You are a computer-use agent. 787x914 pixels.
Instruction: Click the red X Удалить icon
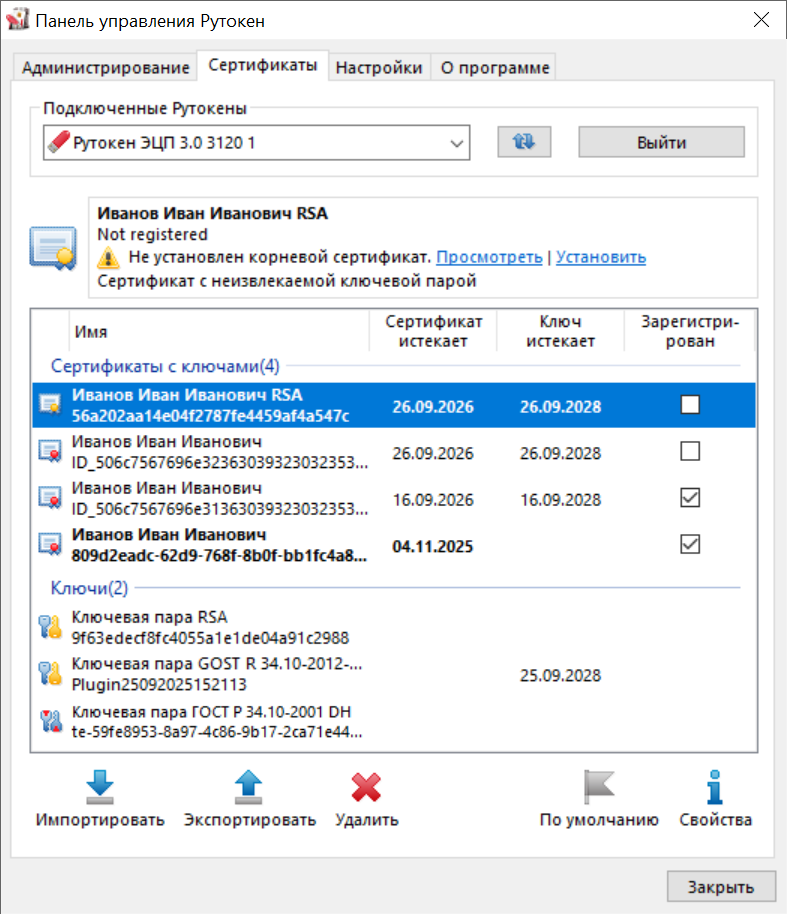point(366,787)
